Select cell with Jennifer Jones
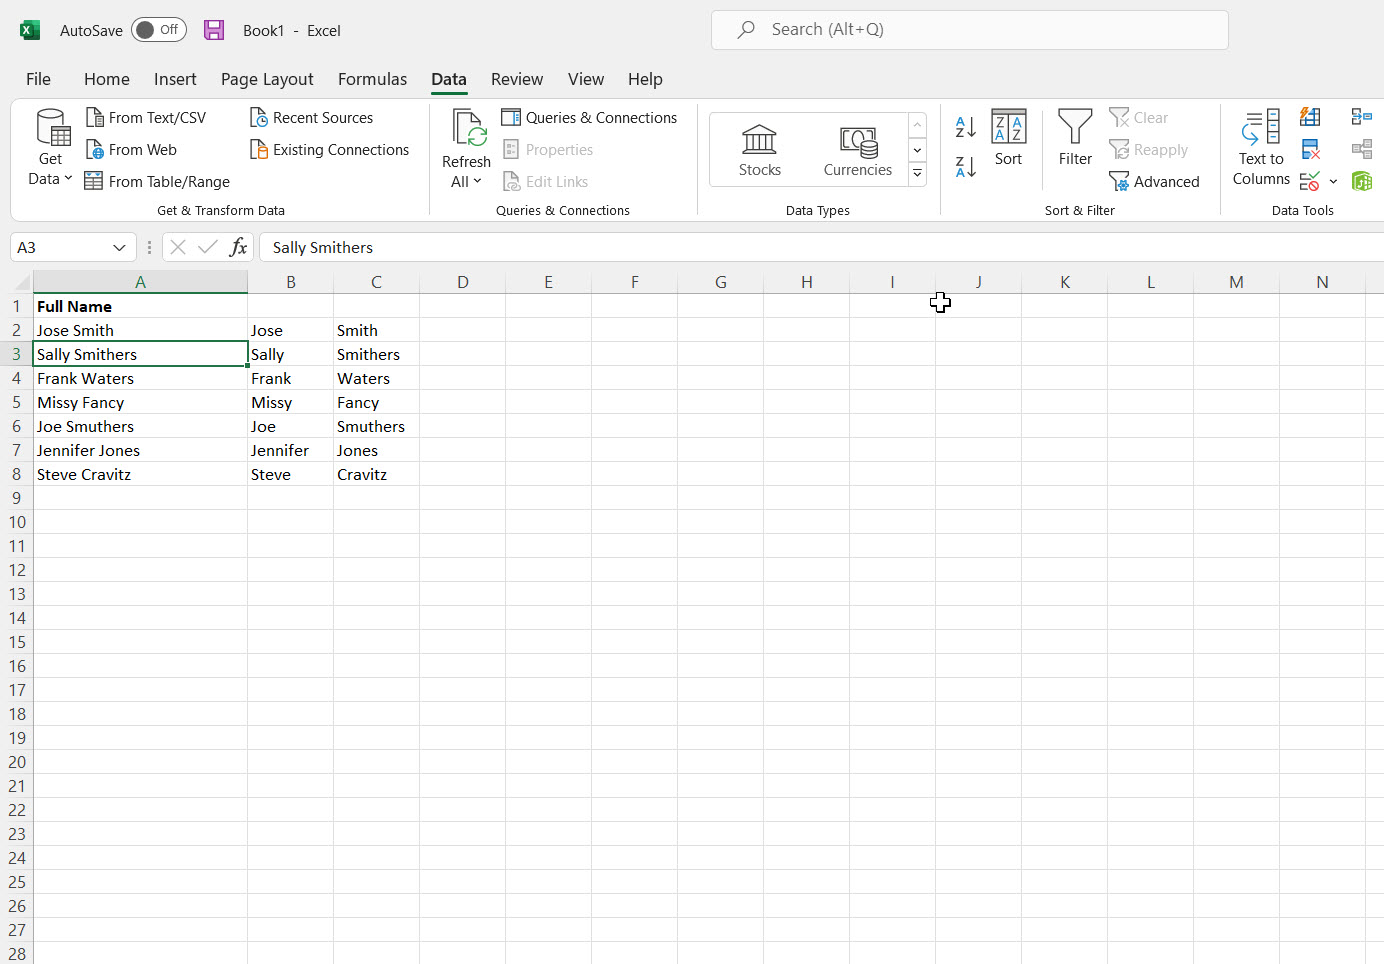 tap(140, 450)
